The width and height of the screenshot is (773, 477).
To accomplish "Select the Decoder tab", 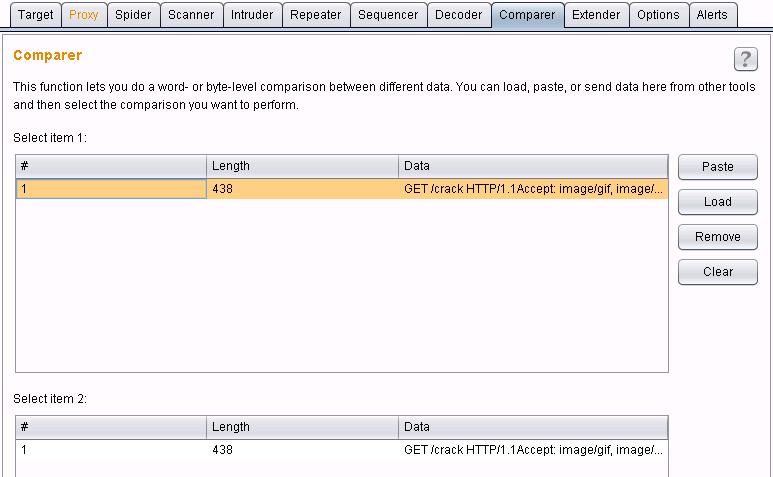I will pos(459,15).
